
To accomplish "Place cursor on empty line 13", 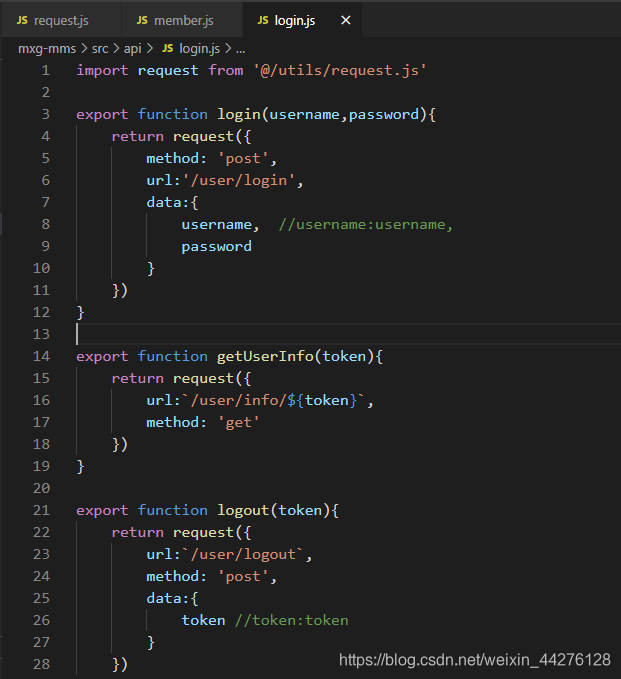I will 349,334.
